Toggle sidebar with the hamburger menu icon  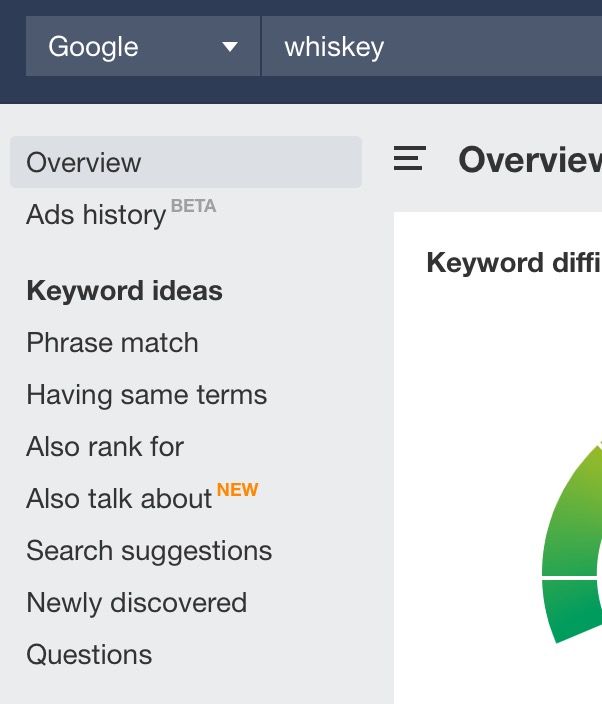click(409, 158)
